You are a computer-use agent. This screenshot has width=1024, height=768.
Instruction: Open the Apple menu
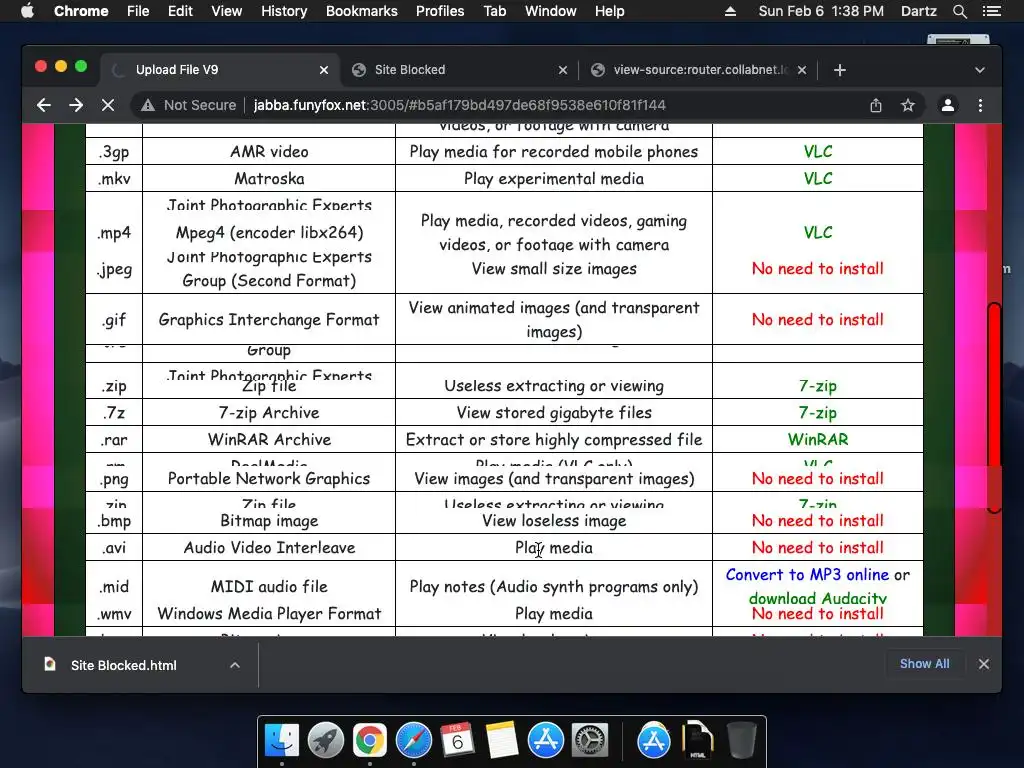27,11
